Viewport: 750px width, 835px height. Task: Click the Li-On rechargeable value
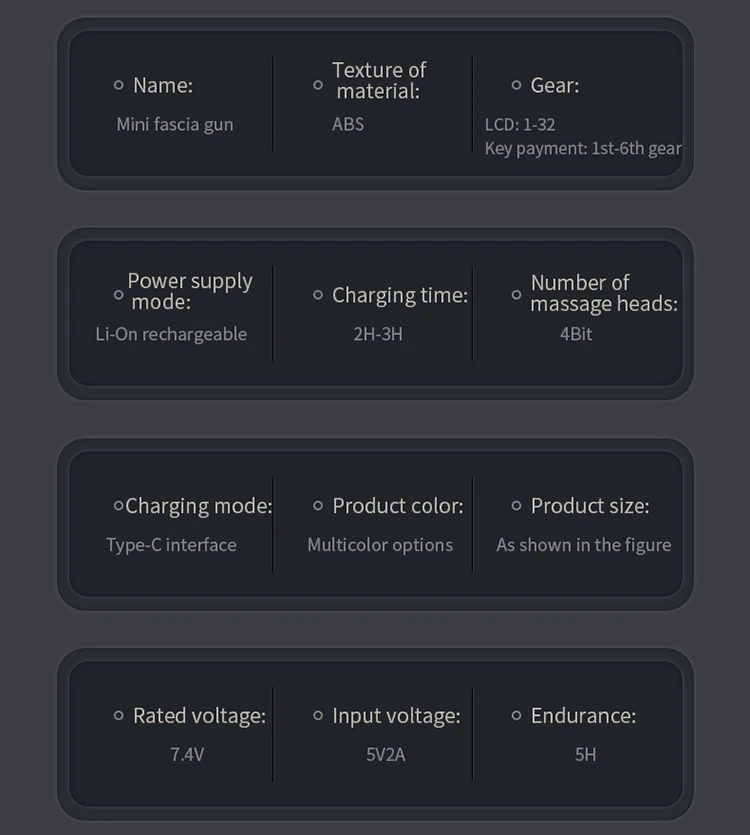[x=171, y=334]
